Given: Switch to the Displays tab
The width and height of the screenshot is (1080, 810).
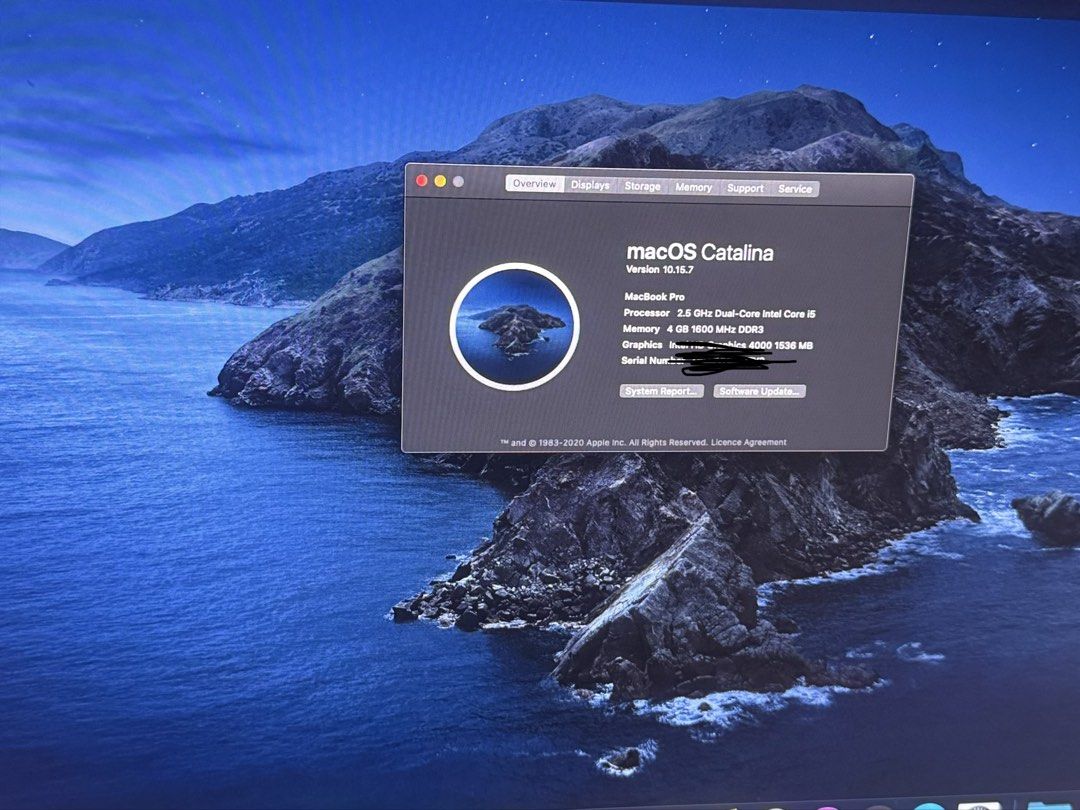Looking at the screenshot, I should (590, 185).
